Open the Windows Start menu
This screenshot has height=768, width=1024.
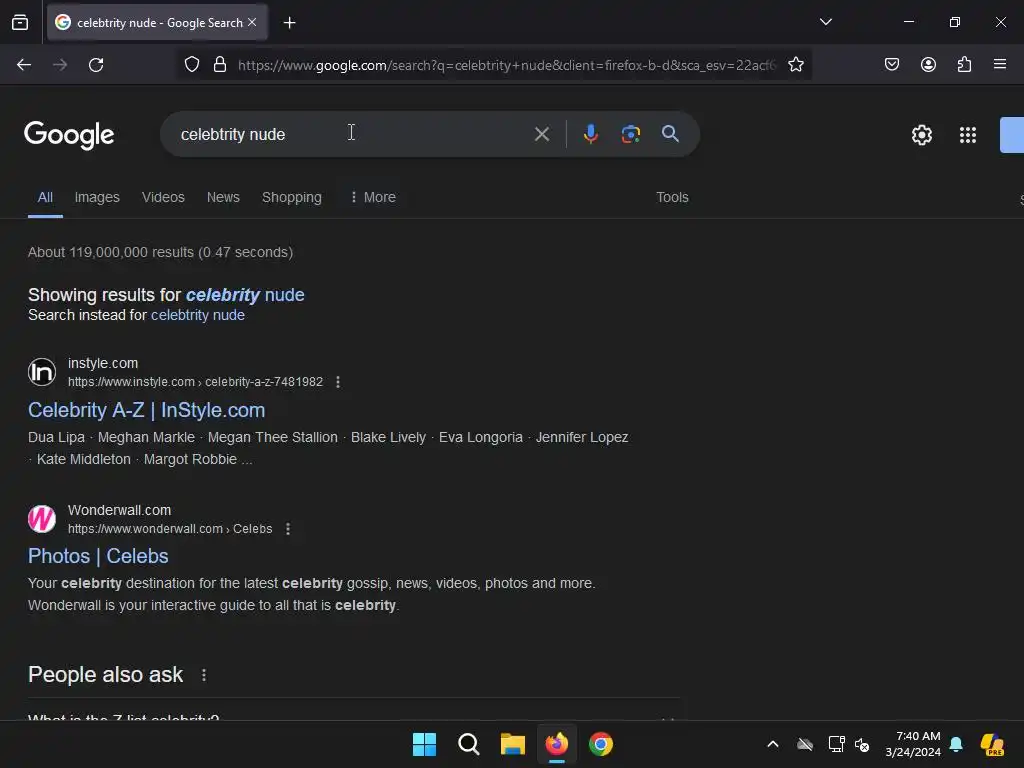click(424, 744)
